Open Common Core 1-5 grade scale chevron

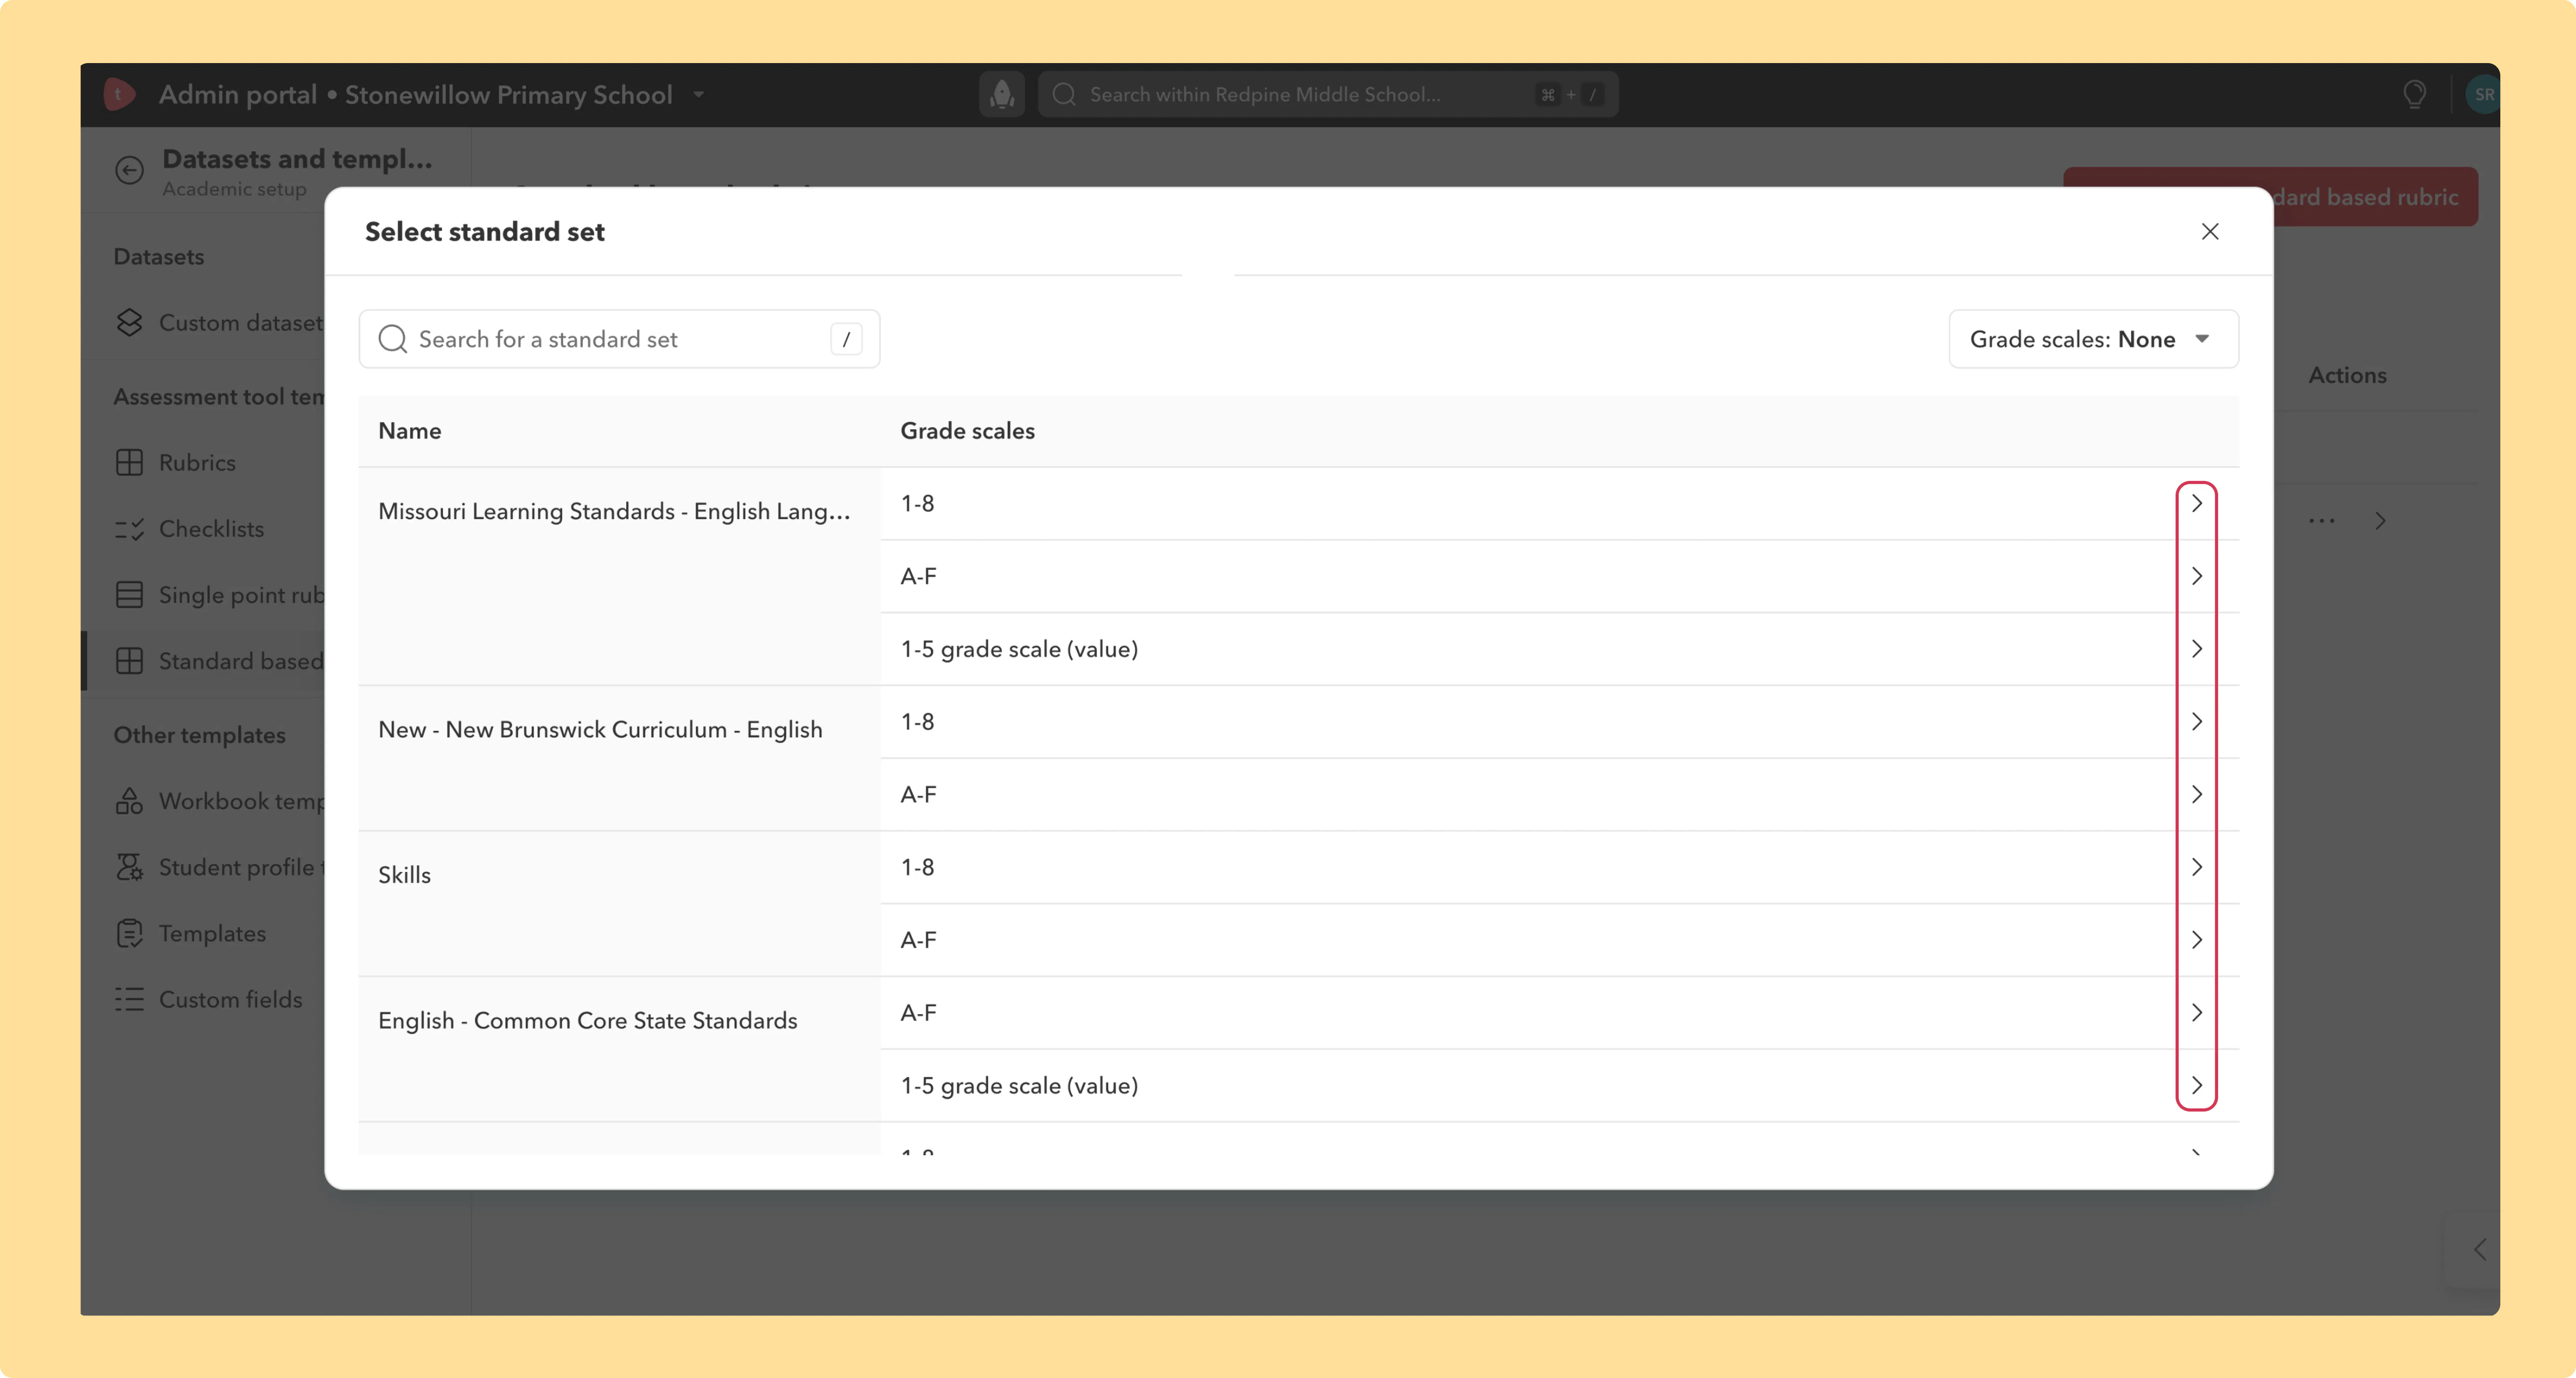[2196, 1086]
